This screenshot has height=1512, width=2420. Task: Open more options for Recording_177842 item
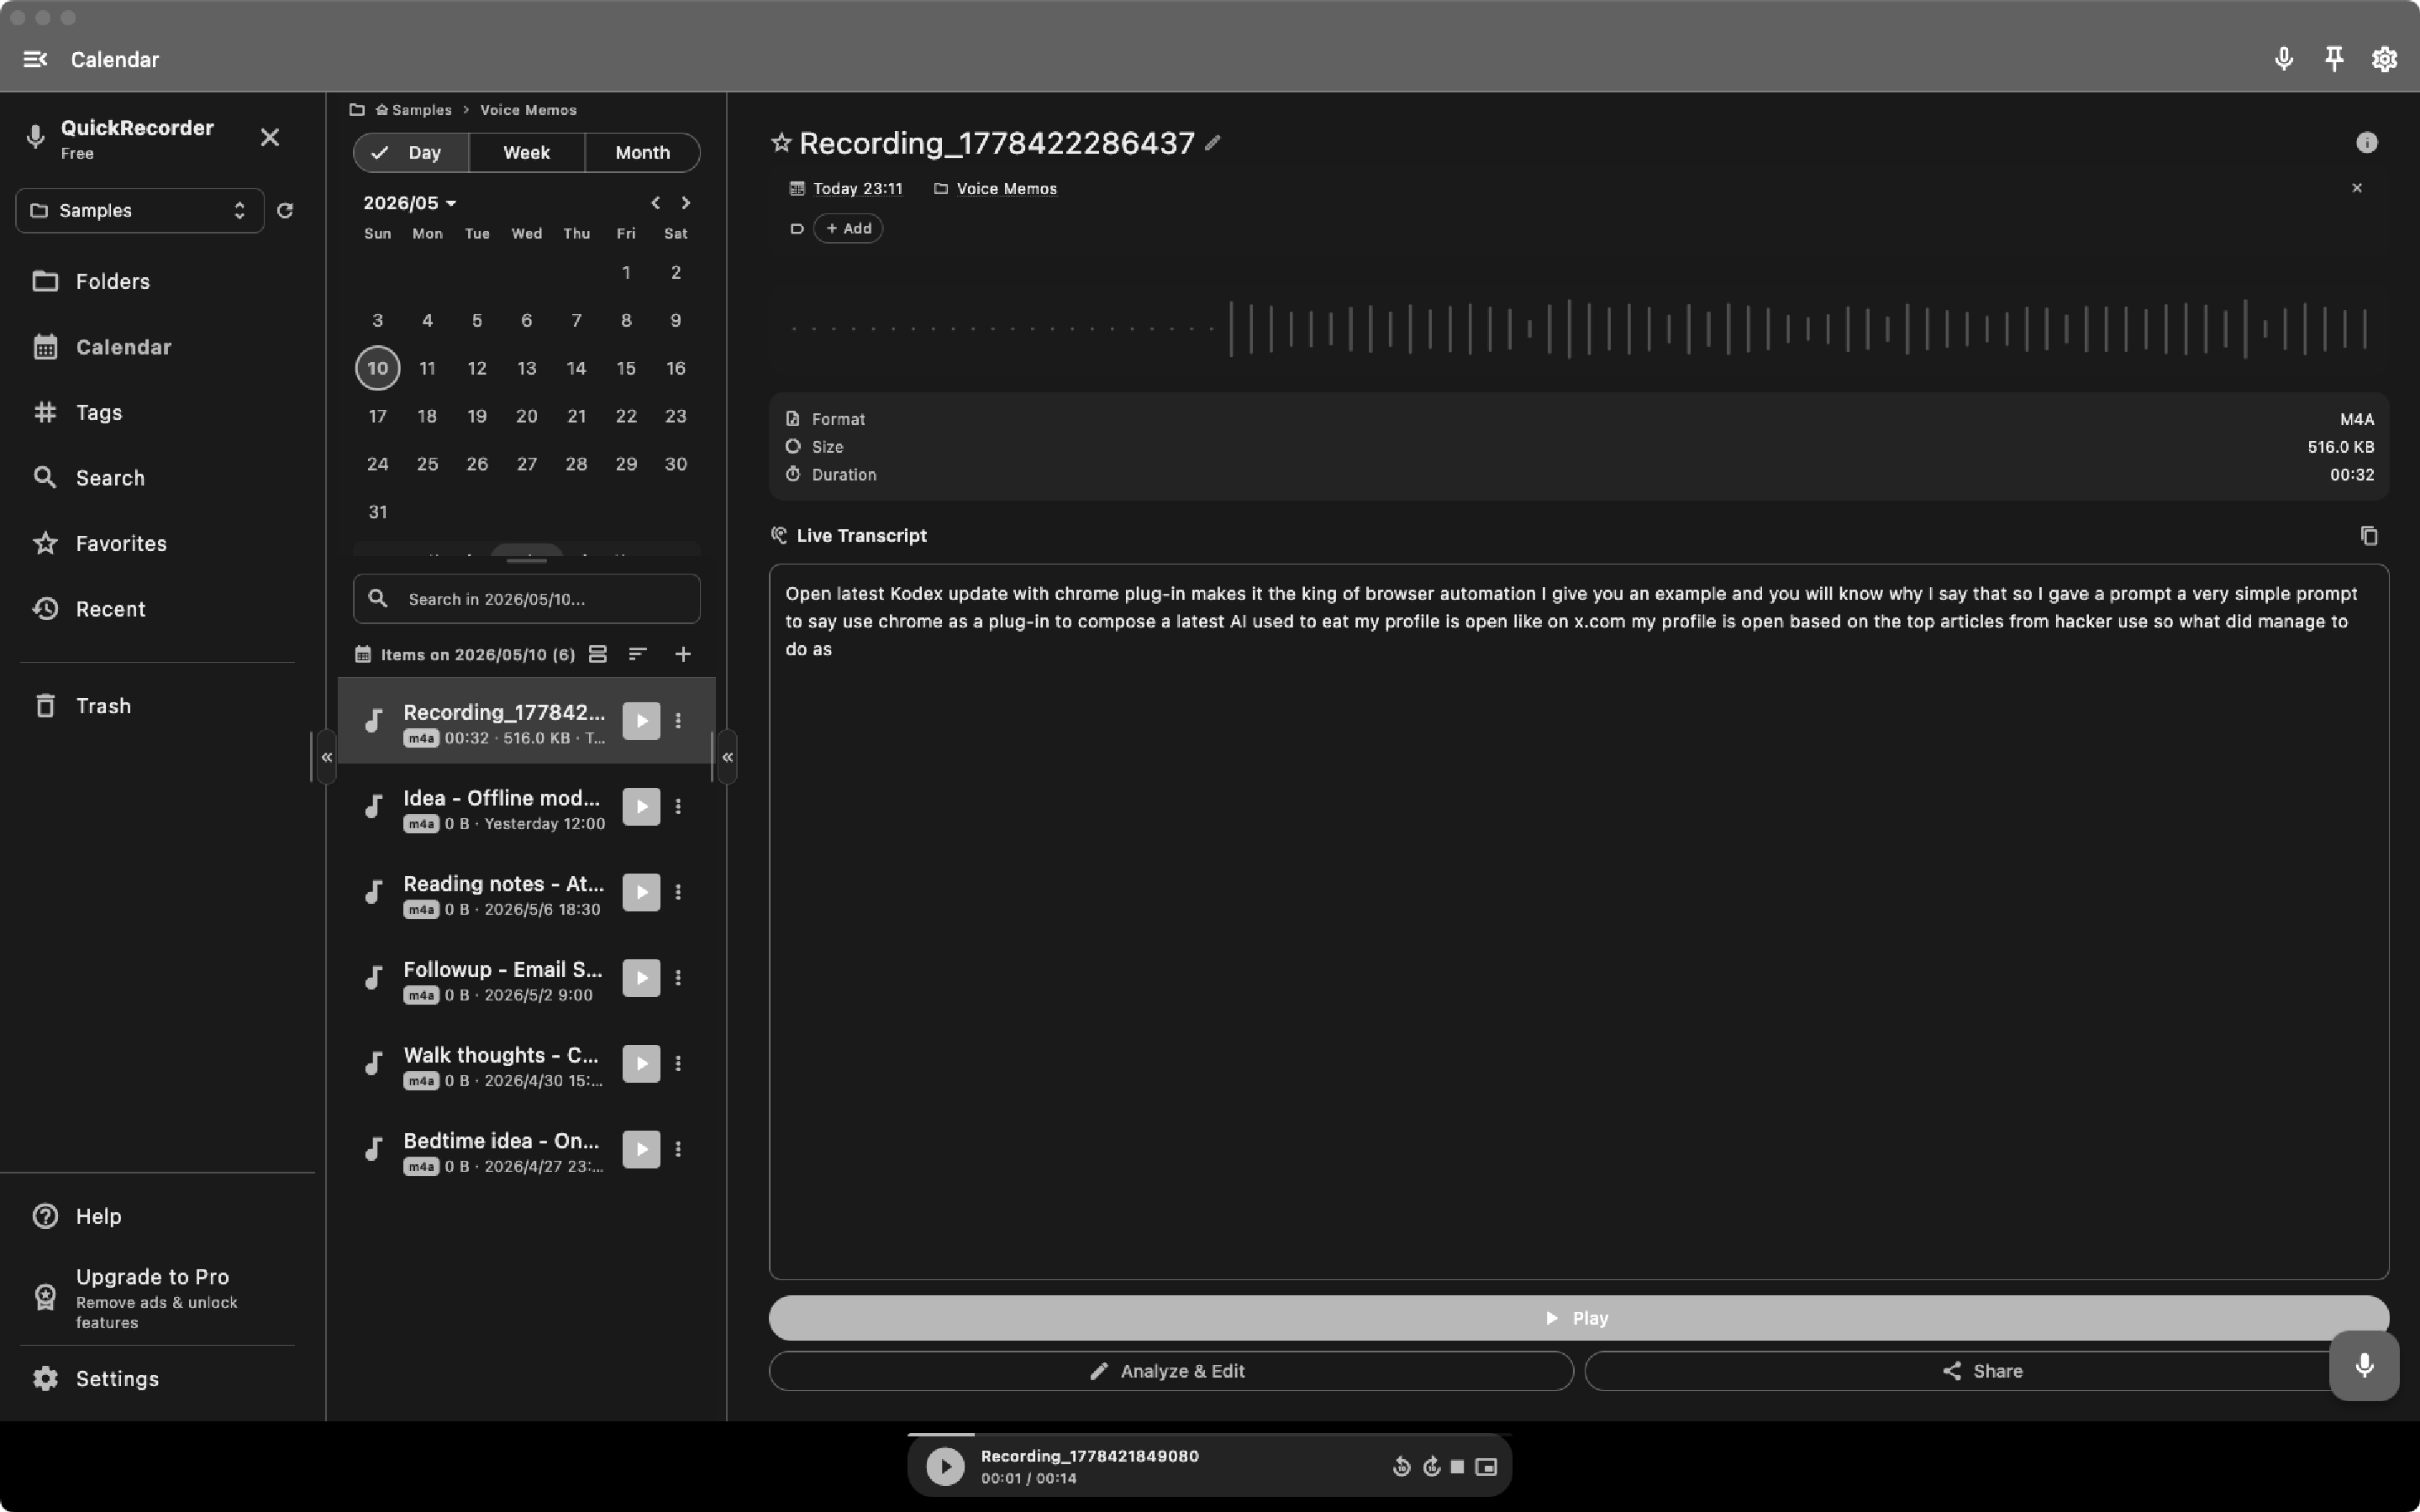point(678,721)
